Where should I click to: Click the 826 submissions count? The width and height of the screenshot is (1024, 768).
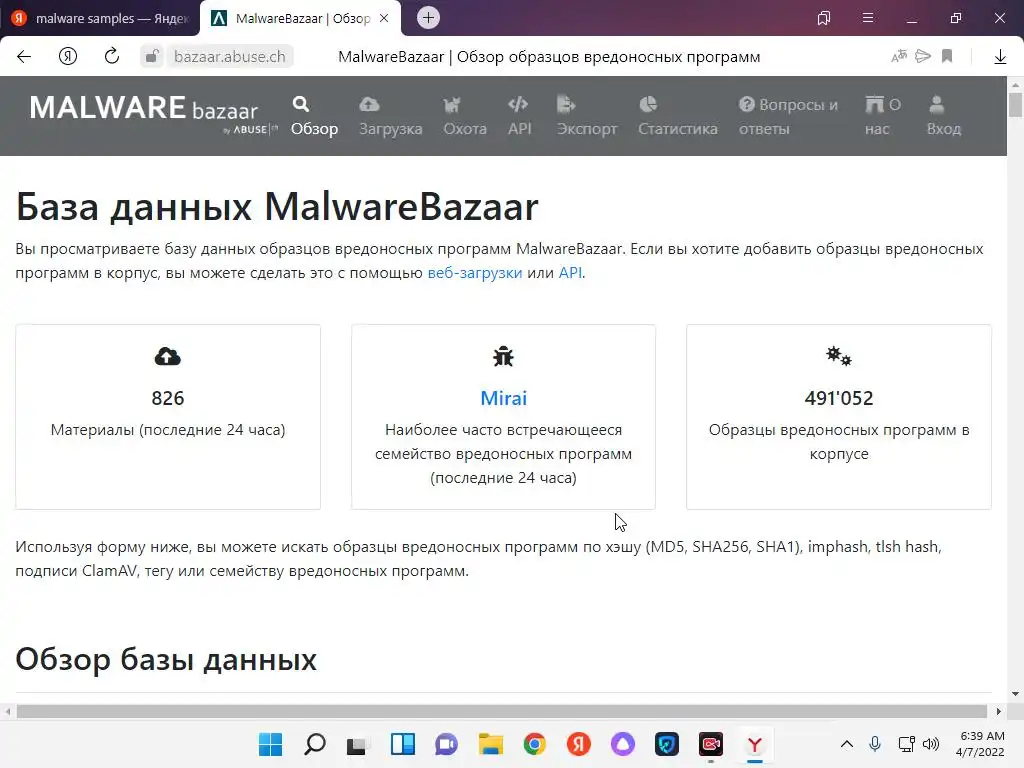[168, 398]
